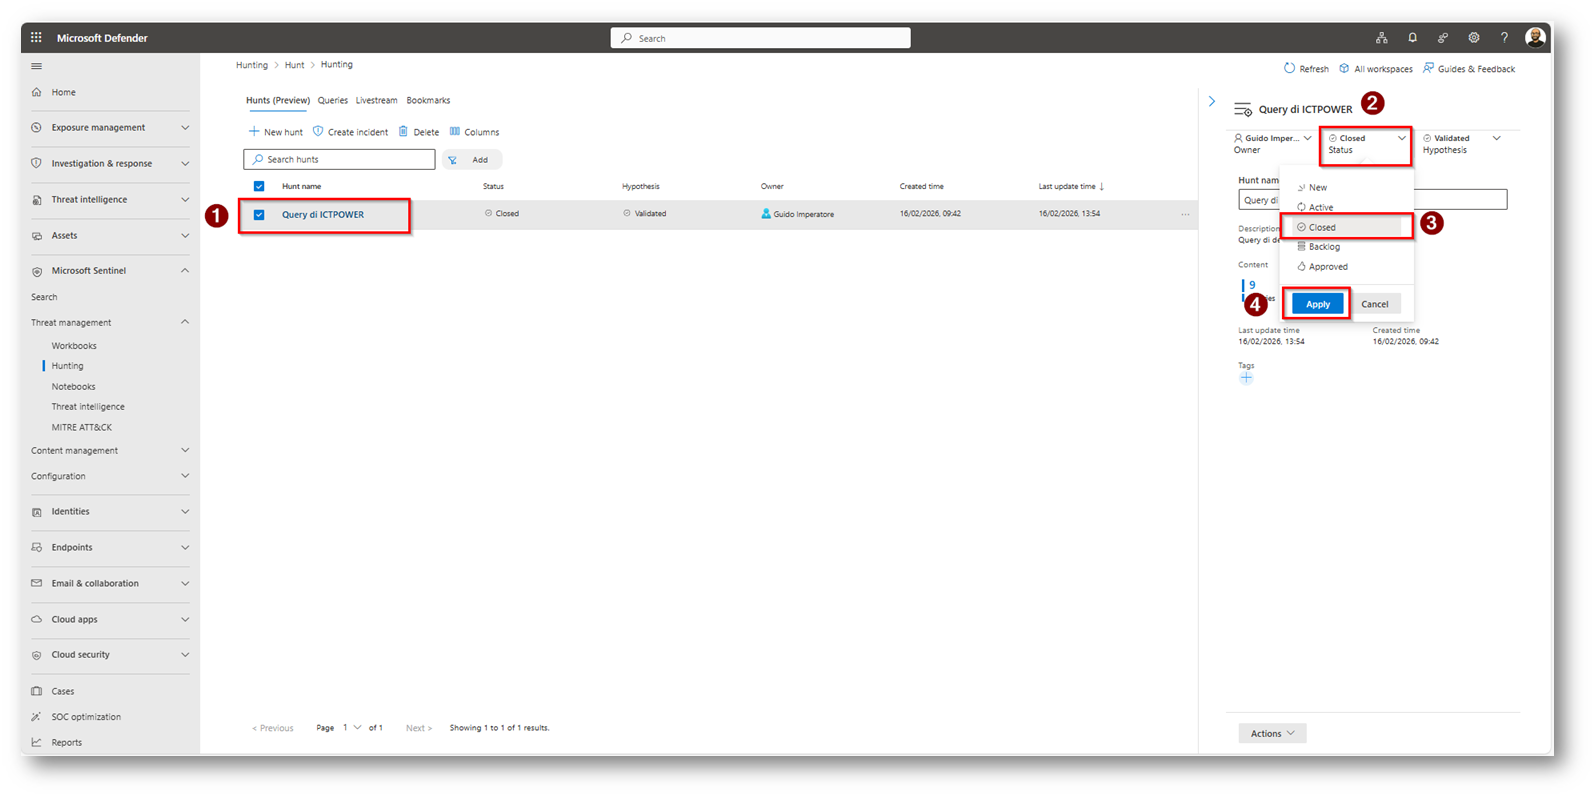The width and height of the screenshot is (1596, 798).
Task: Switch to the Bookmarks tab
Action: pyautogui.click(x=428, y=100)
